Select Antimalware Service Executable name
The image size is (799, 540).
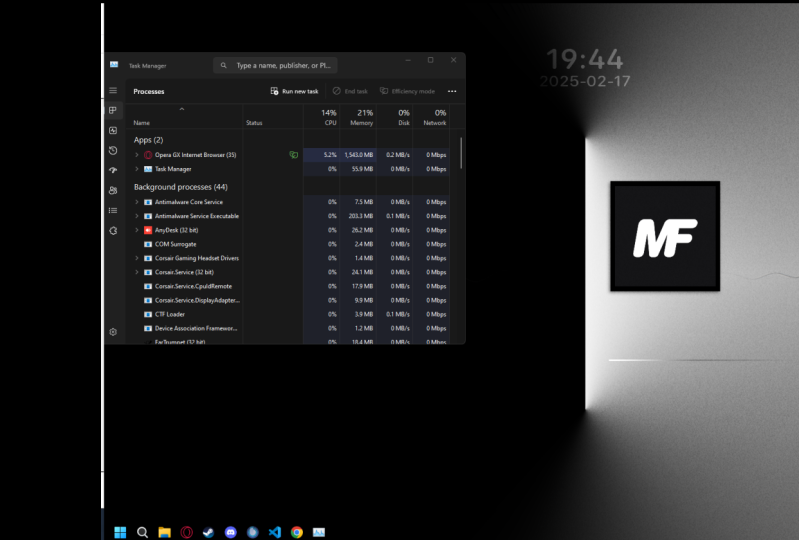pyautogui.click(x=197, y=216)
